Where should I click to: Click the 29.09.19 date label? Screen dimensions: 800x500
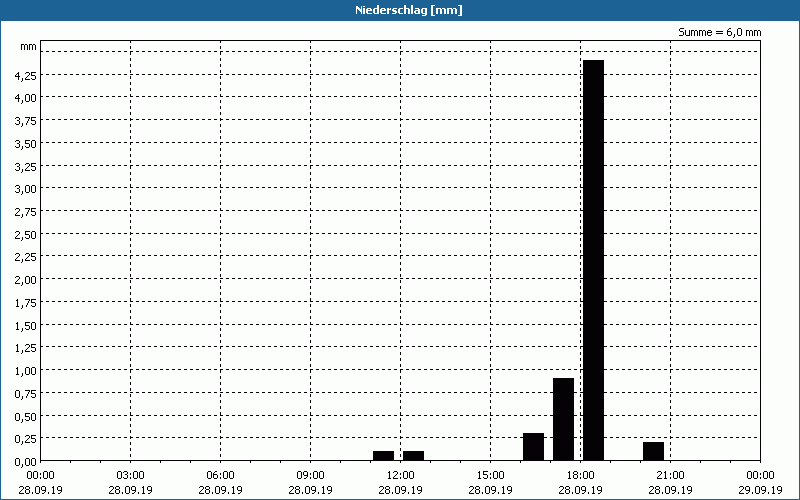(x=760, y=490)
